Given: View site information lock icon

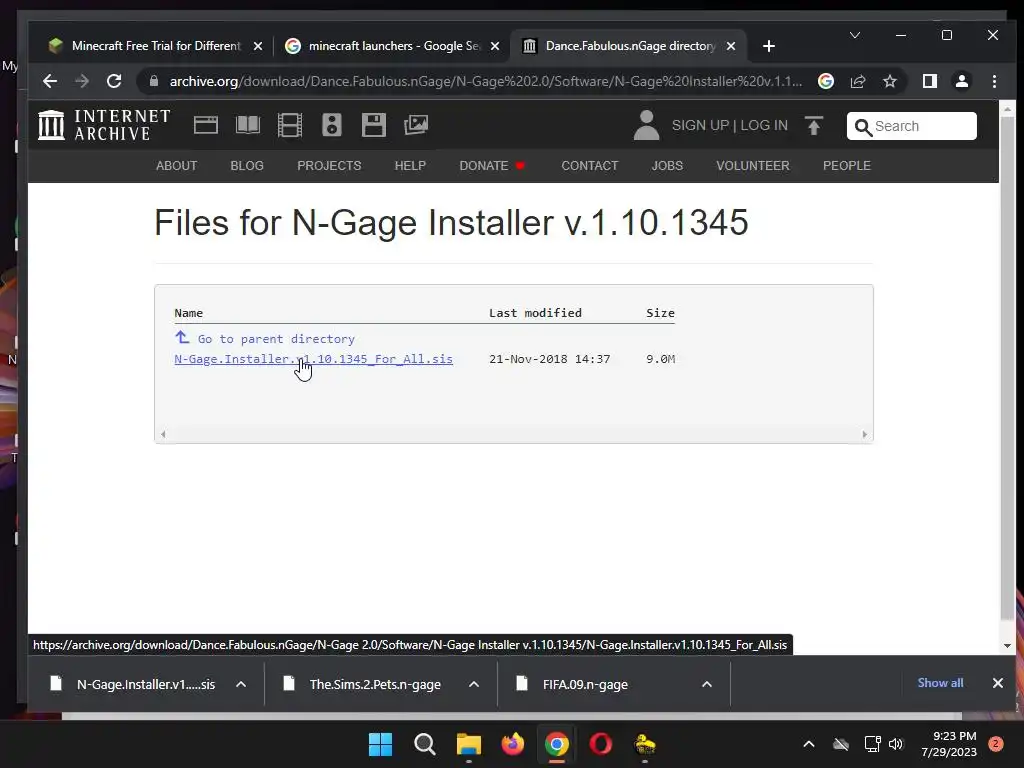Looking at the screenshot, I should pyautogui.click(x=154, y=81).
